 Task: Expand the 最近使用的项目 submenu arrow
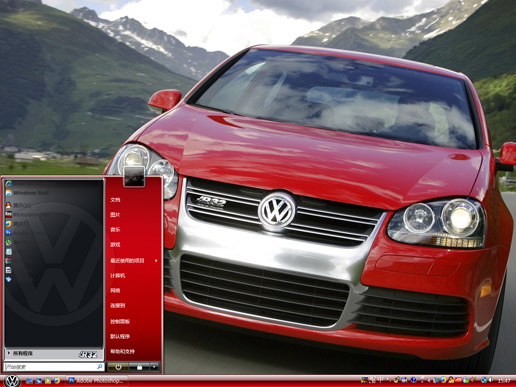[x=156, y=260]
